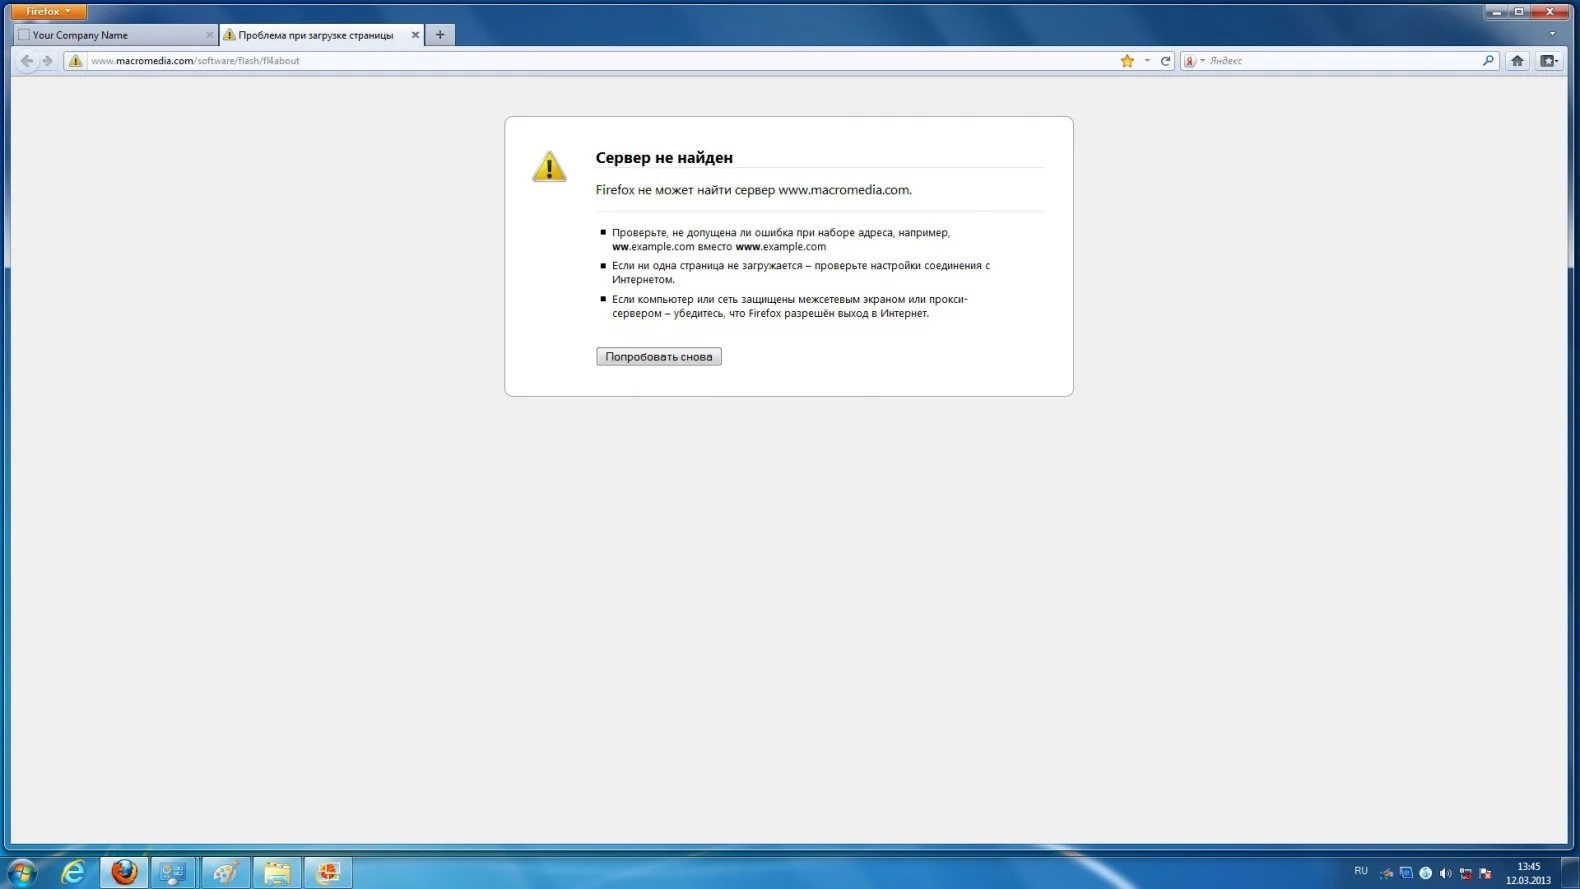Image resolution: width=1580 pixels, height=889 pixels.
Task: Open Paint from the taskbar
Action: (225, 872)
